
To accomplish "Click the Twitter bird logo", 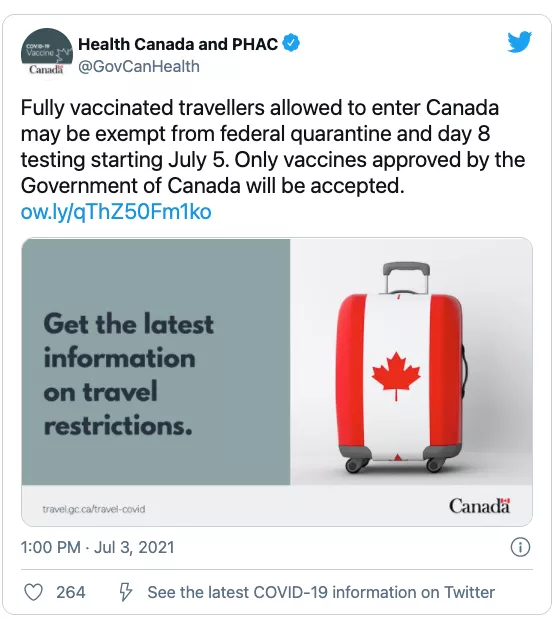I will tap(519, 42).
